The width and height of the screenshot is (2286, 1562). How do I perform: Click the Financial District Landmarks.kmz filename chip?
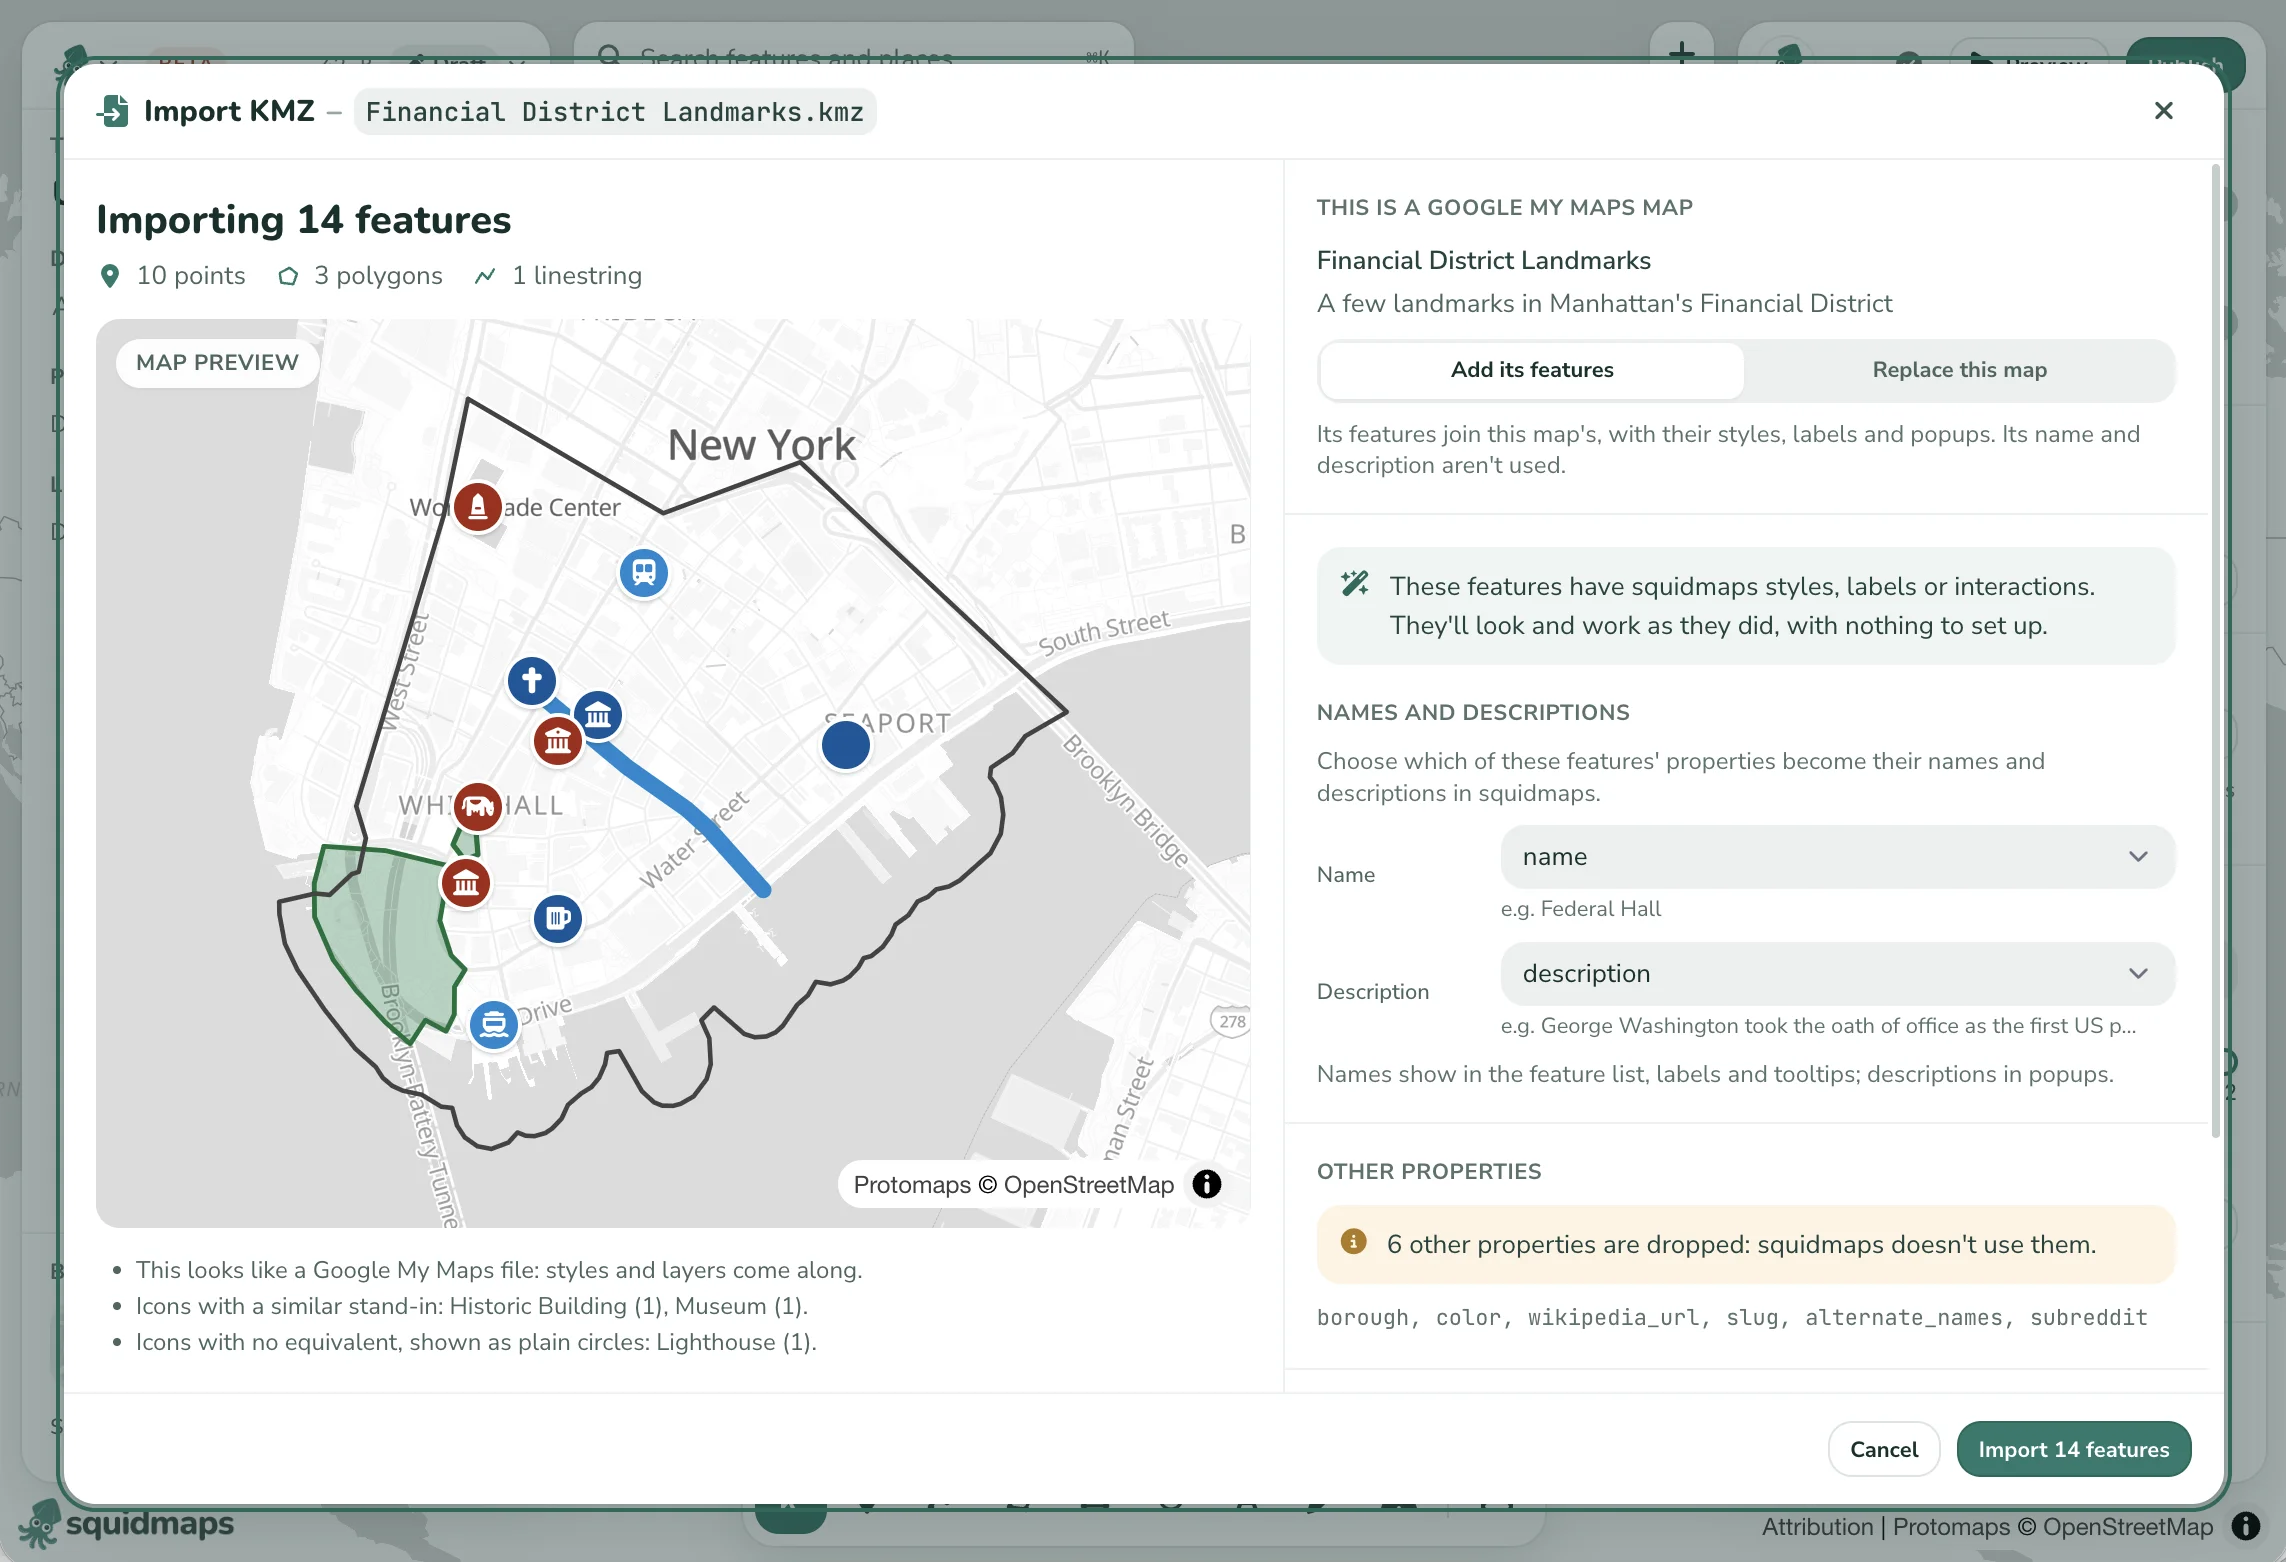(615, 111)
